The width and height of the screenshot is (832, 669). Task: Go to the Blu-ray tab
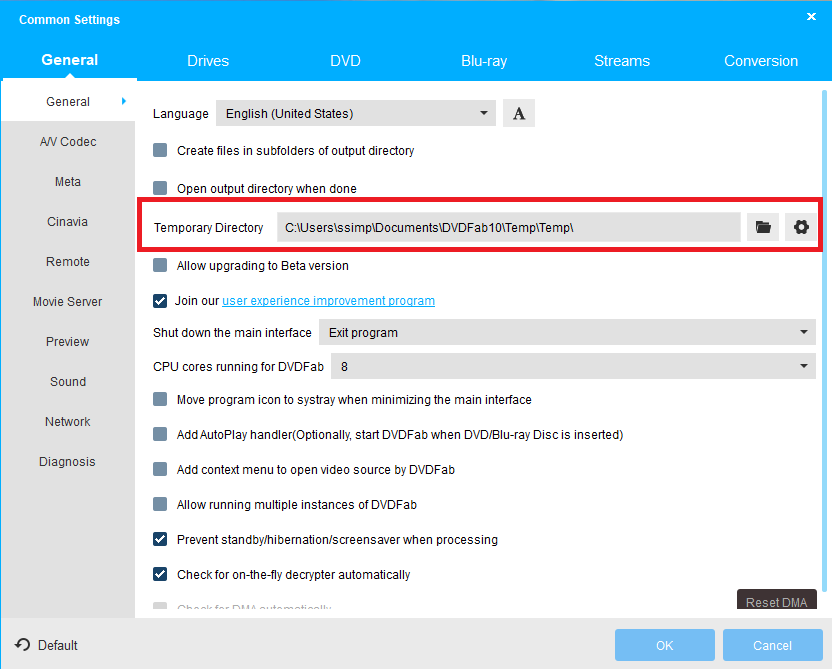[x=484, y=61]
